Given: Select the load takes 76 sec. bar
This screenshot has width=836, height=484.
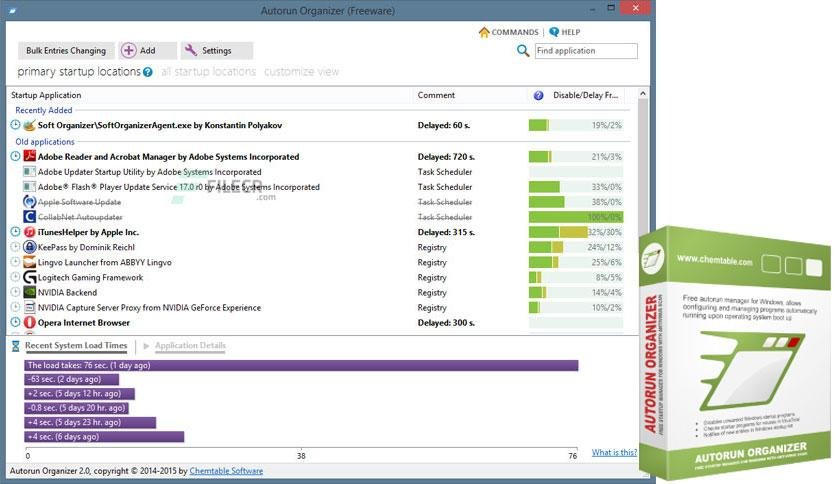Looking at the screenshot, I should pyautogui.click(x=301, y=365).
